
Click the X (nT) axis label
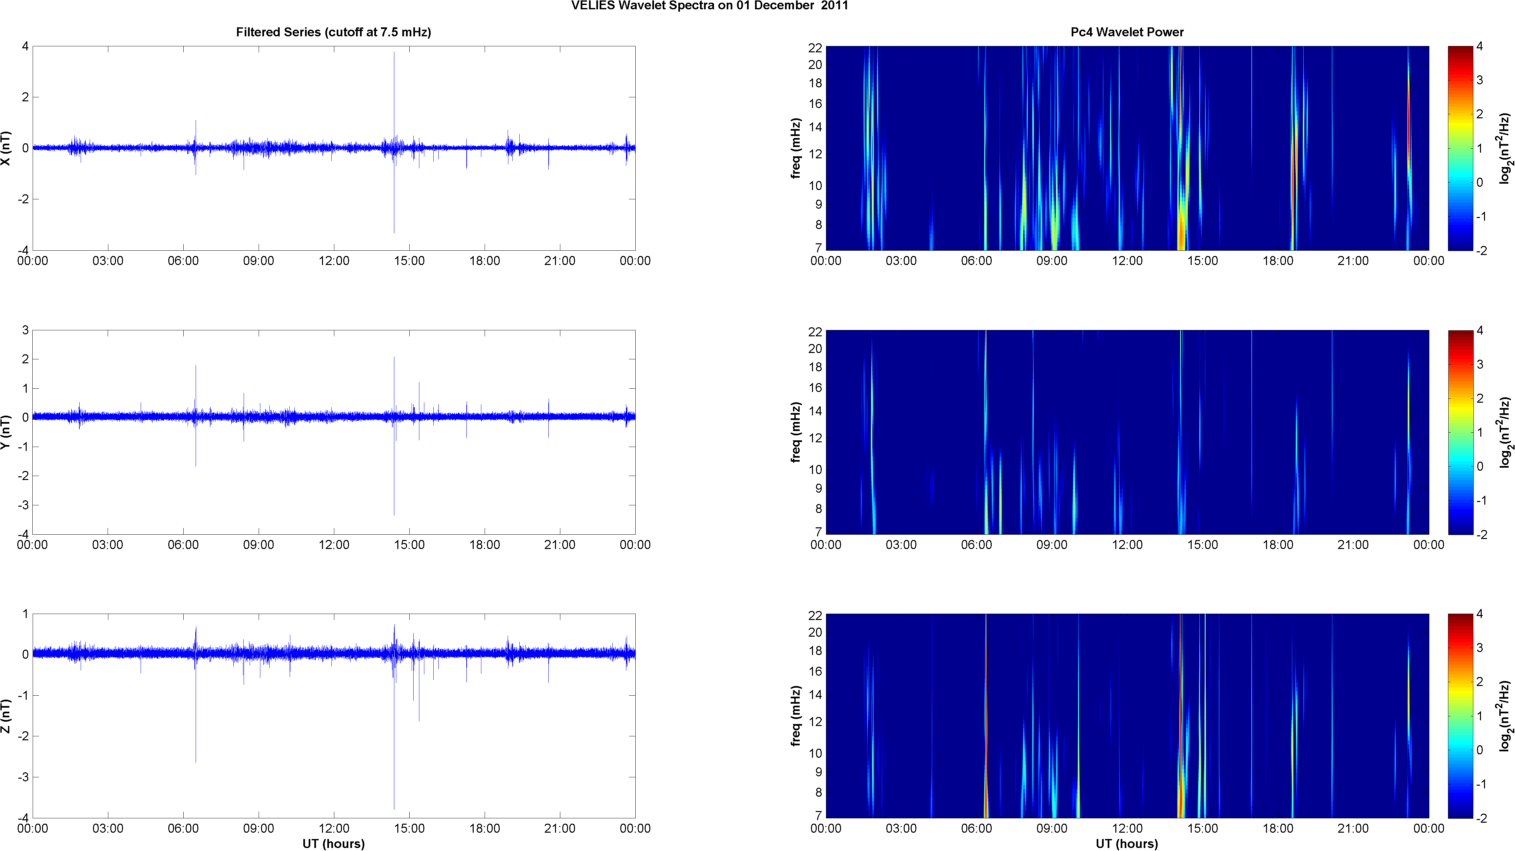coord(7,148)
